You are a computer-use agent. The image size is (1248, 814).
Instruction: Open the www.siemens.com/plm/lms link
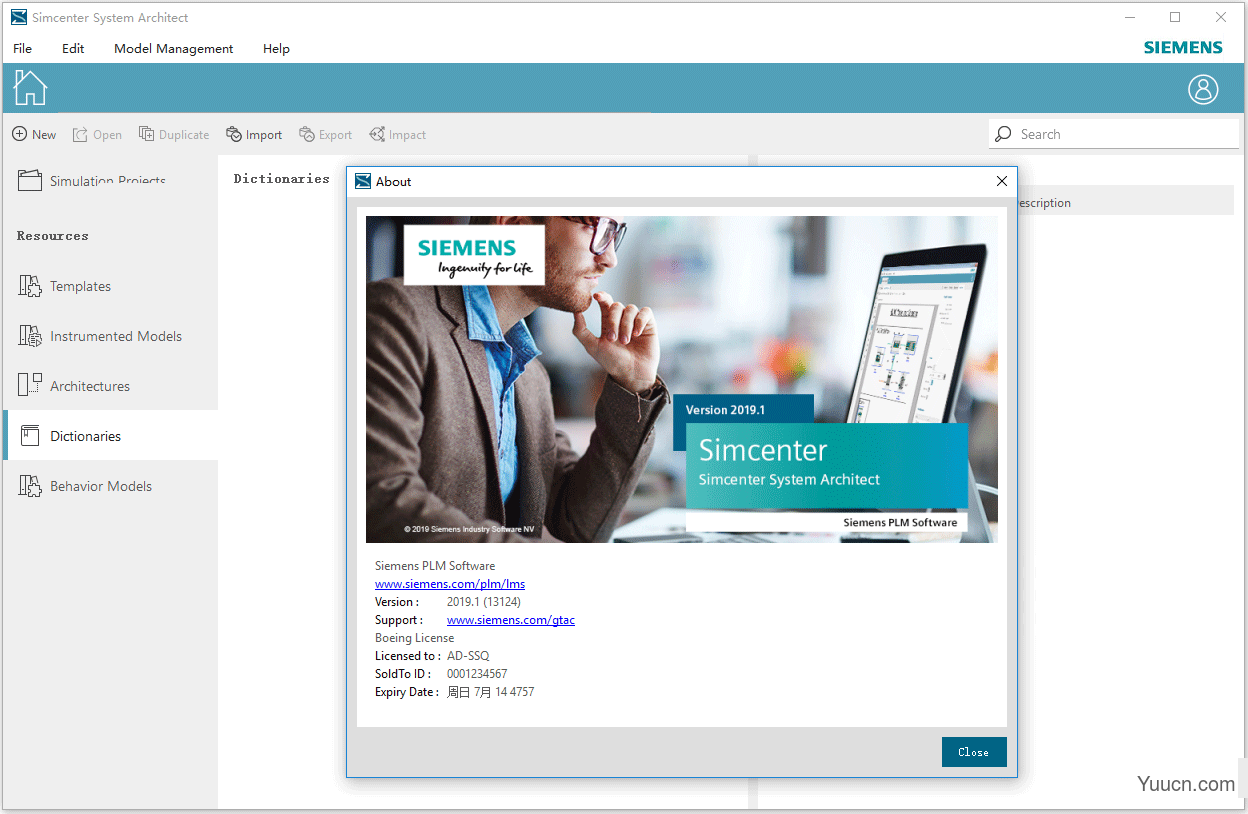(x=450, y=584)
